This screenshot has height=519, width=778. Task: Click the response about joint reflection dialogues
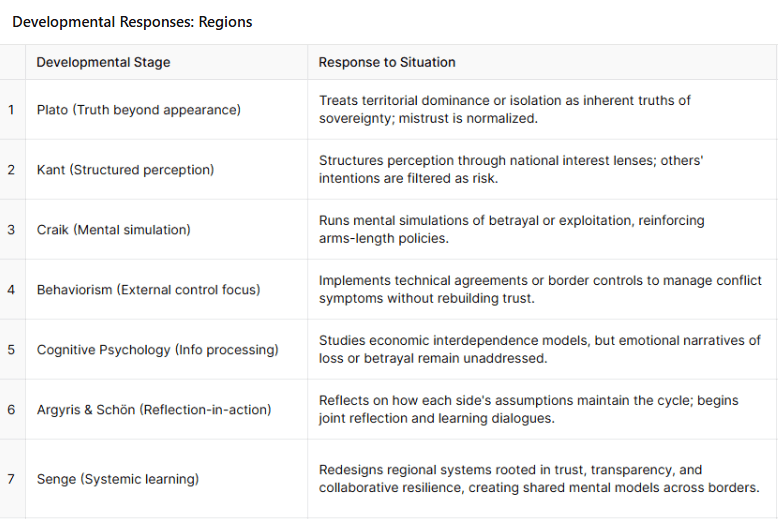point(528,409)
